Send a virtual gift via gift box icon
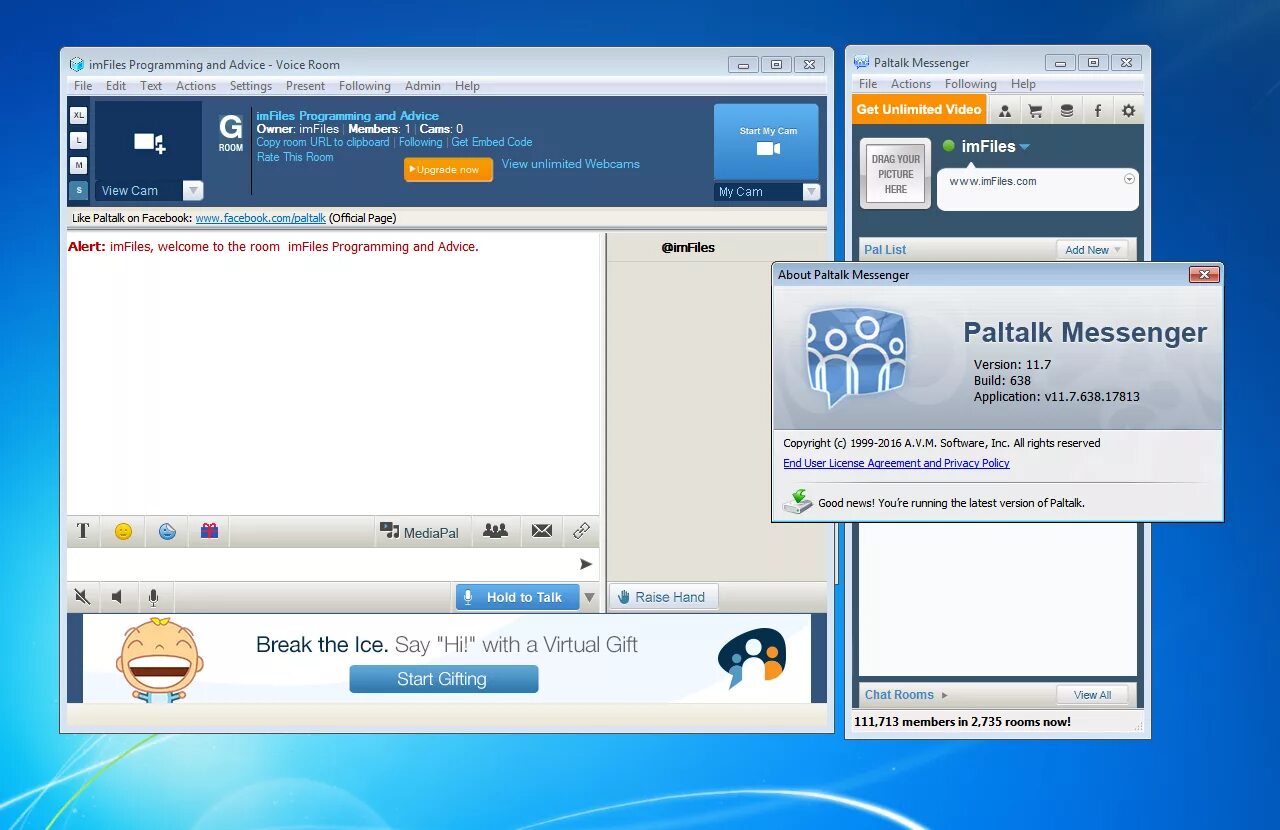This screenshot has height=830, width=1280. (x=209, y=531)
